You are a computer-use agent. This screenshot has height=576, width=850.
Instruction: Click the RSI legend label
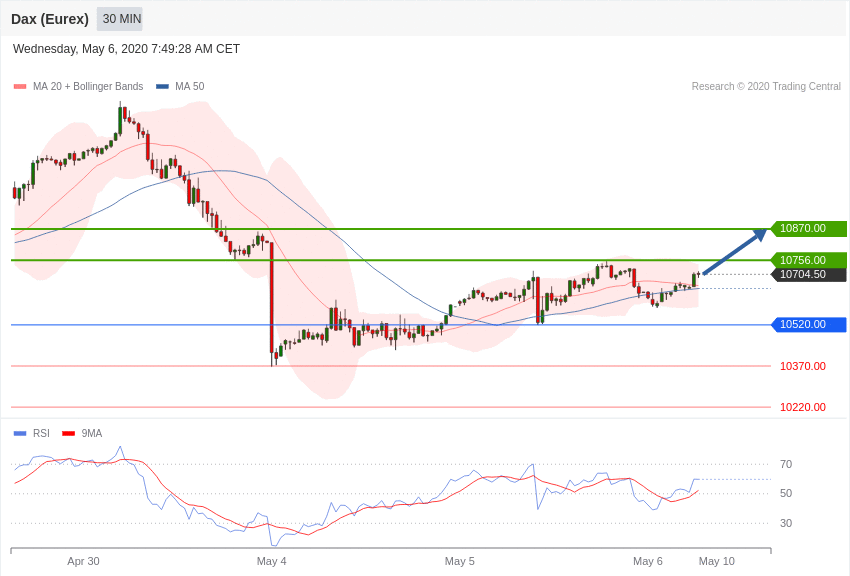tap(41, 433)
